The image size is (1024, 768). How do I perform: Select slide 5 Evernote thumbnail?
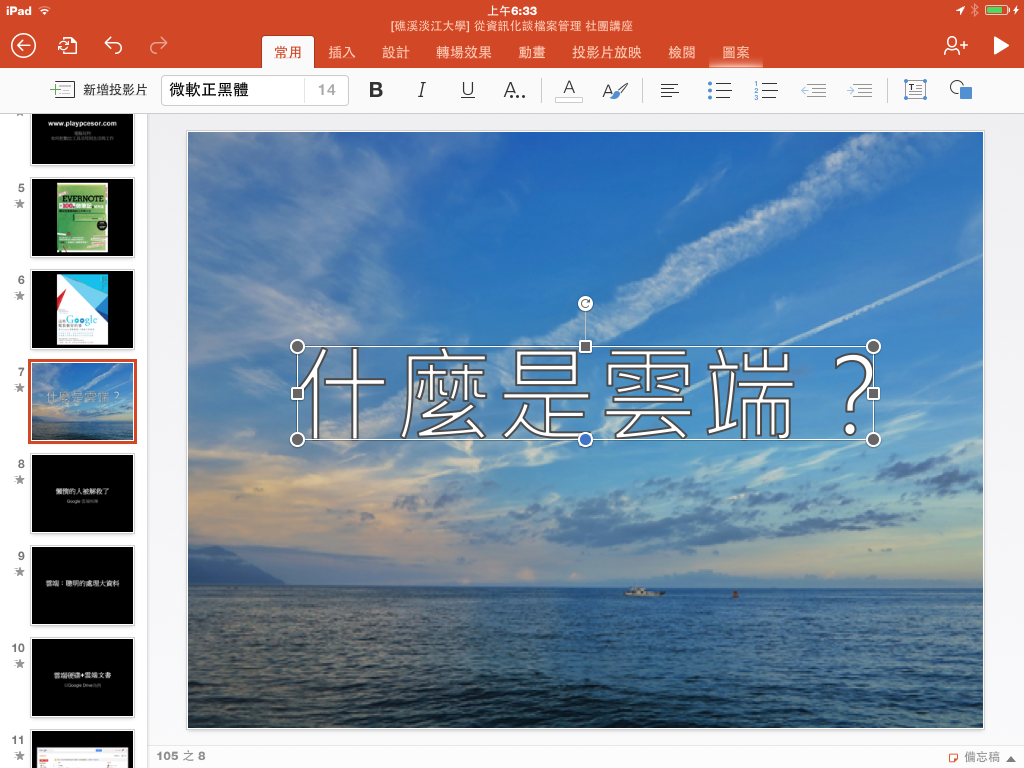point(82,217)
